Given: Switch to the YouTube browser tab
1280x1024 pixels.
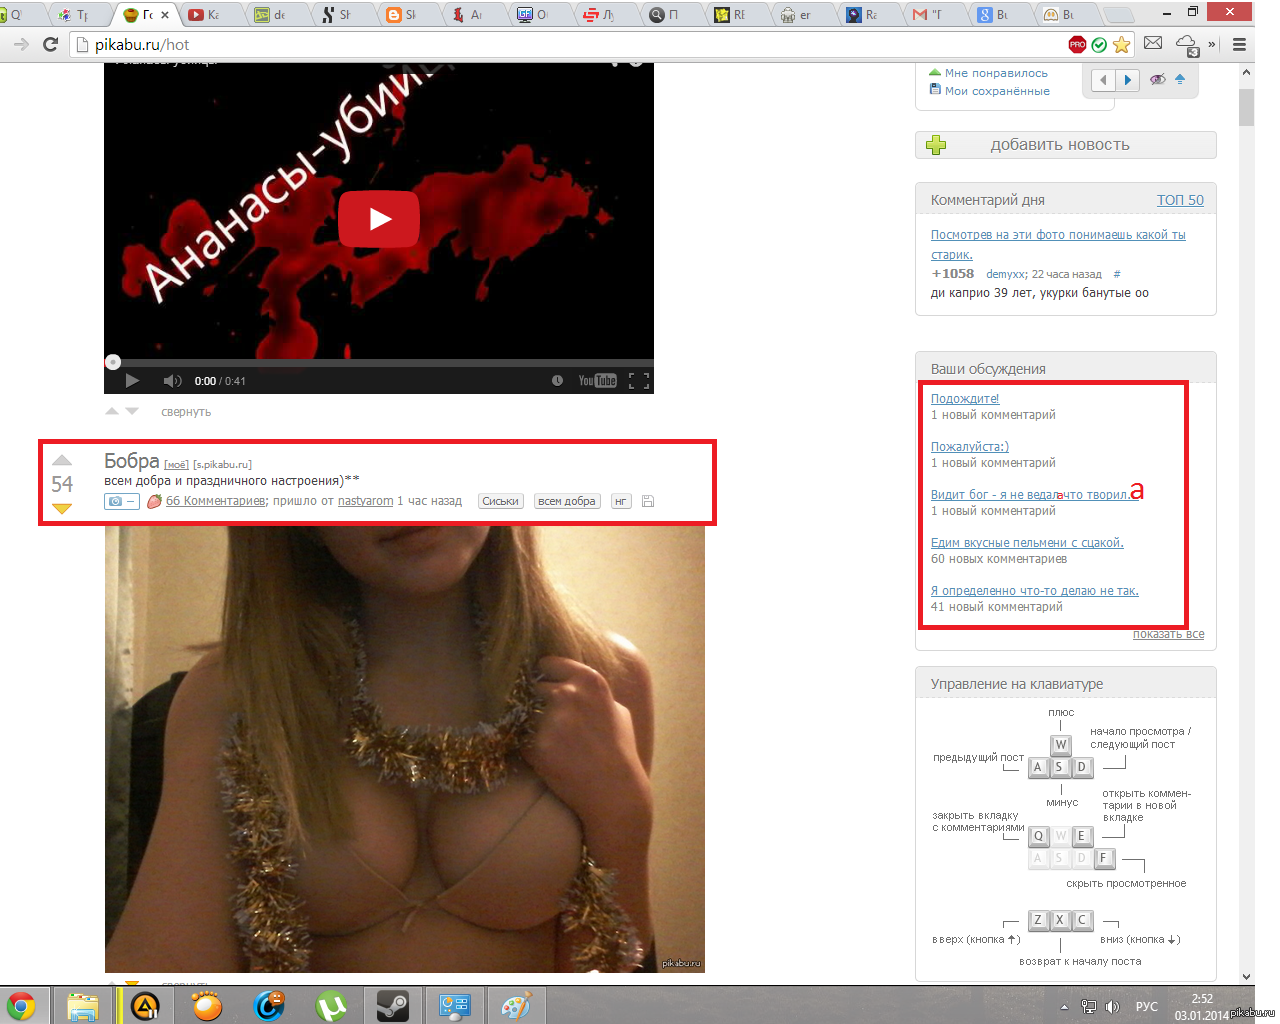Looking at the screenshot, I should click(x=205, y=15).
